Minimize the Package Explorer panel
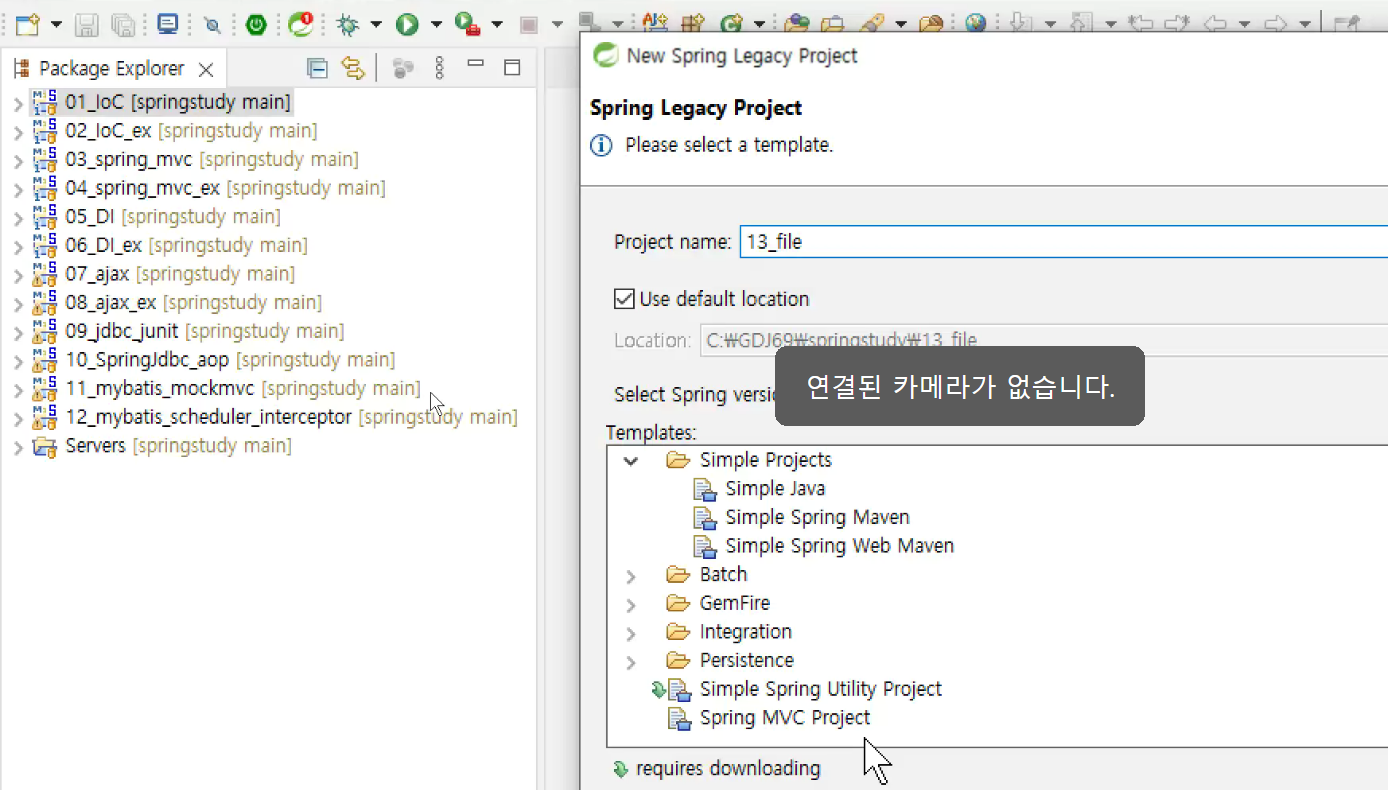 tap(476, 65)
